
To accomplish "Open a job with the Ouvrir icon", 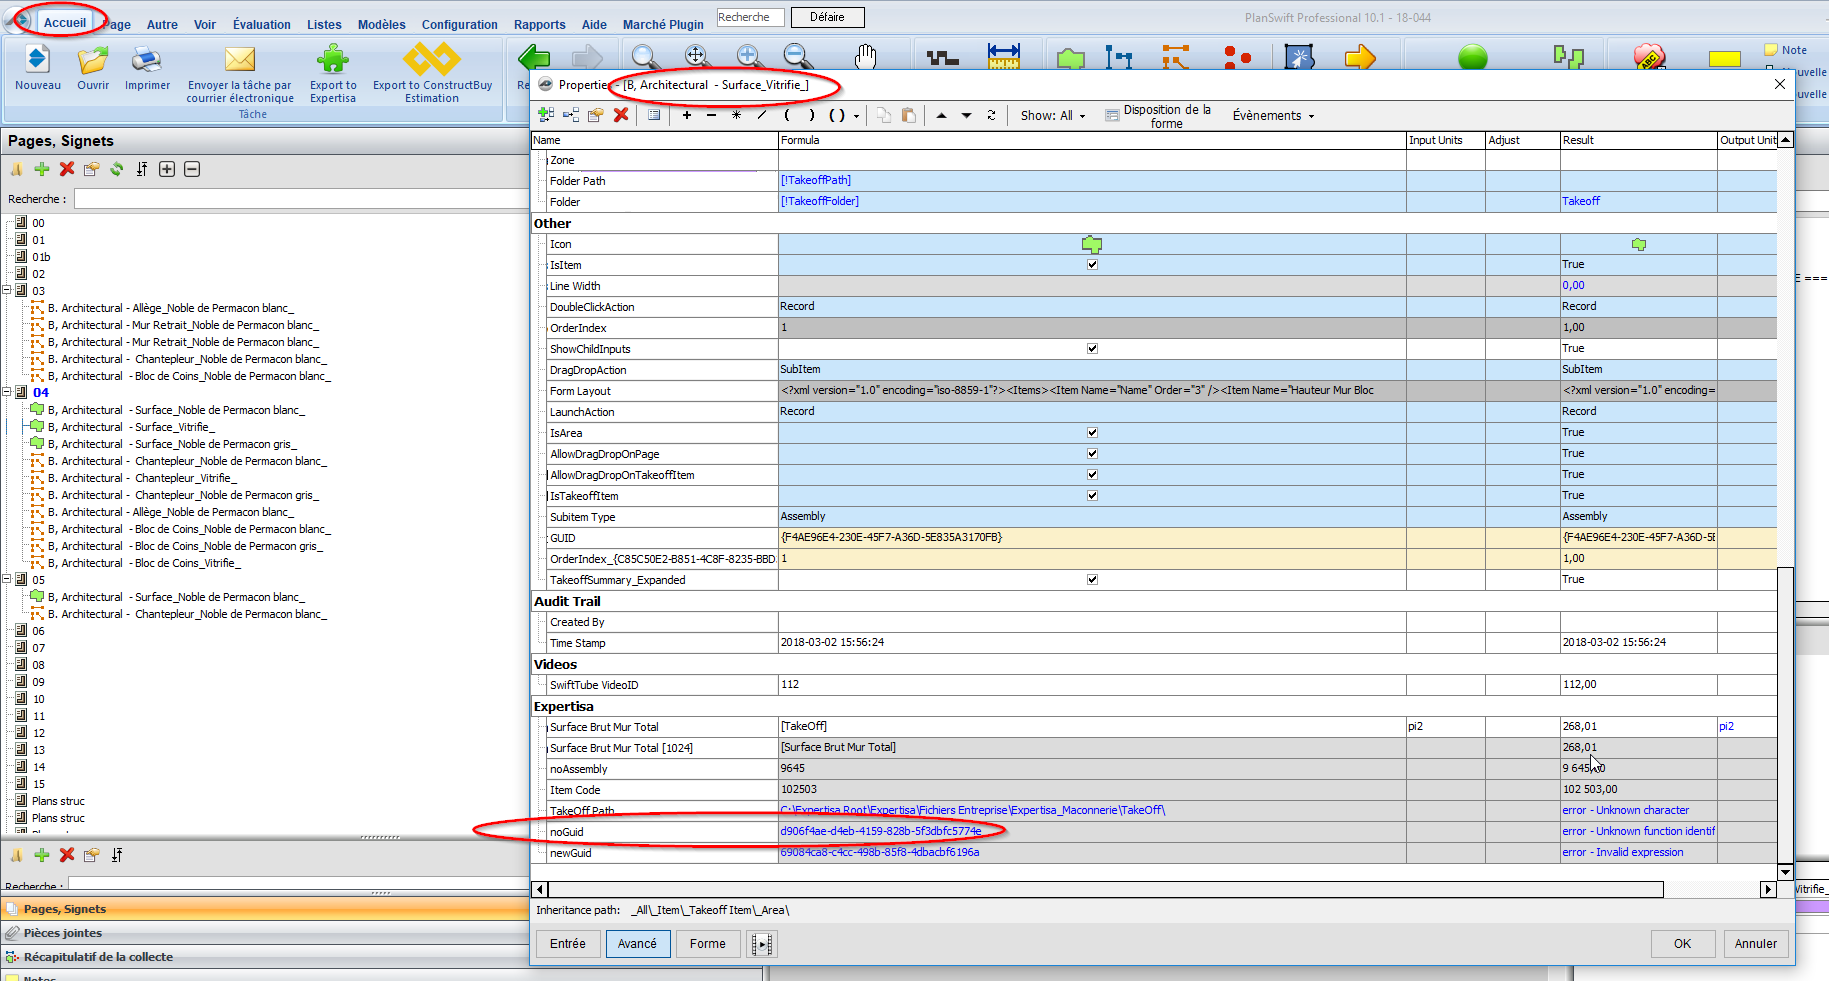I will [93, 61].
